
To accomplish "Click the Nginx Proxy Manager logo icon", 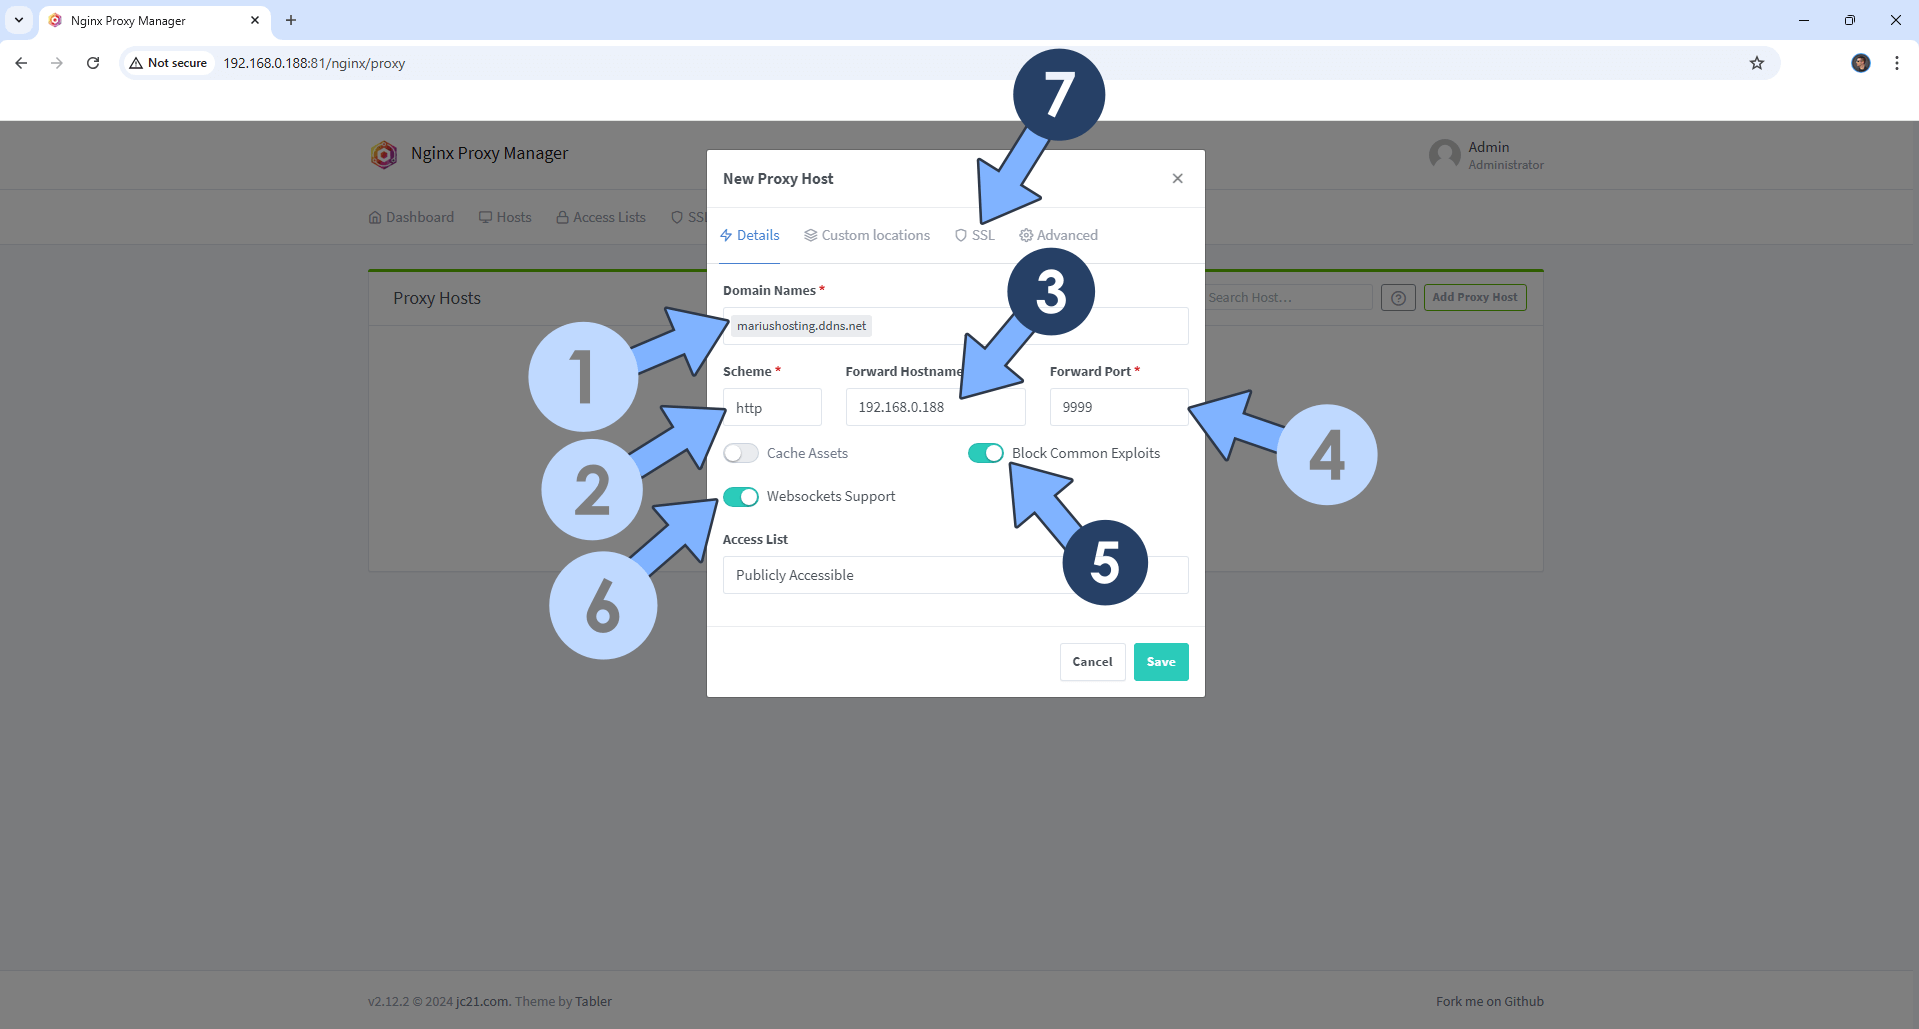I will click(x=384, y=154).
